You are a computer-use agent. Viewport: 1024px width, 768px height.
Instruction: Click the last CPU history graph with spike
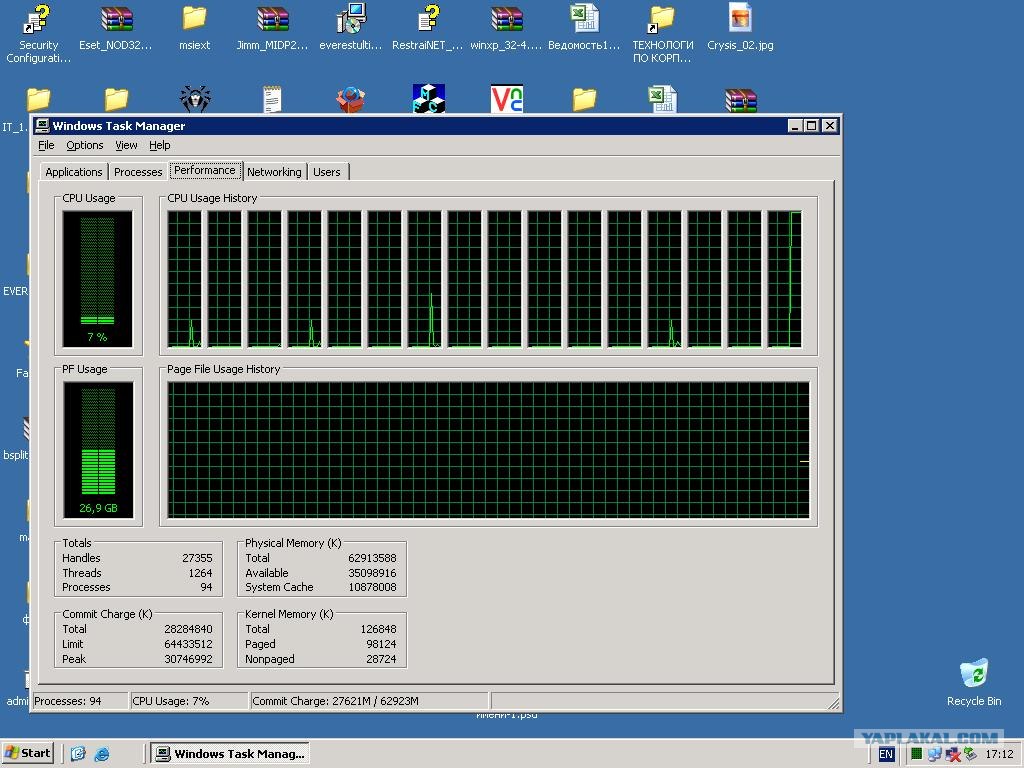coord(784,279)
